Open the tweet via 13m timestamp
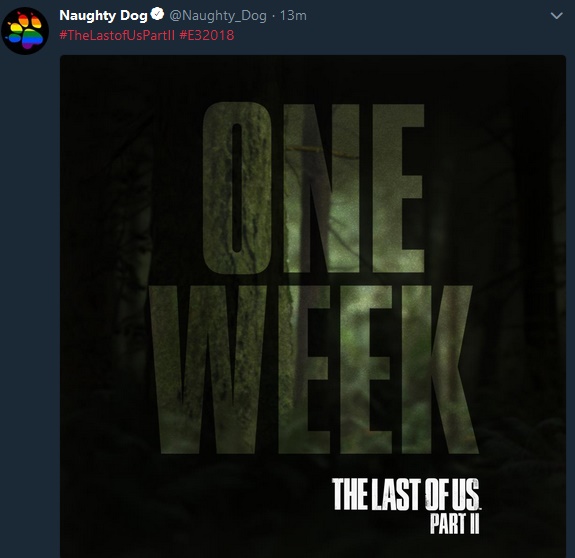This screenshot has height=558, width=575. [x=293, y=16]
